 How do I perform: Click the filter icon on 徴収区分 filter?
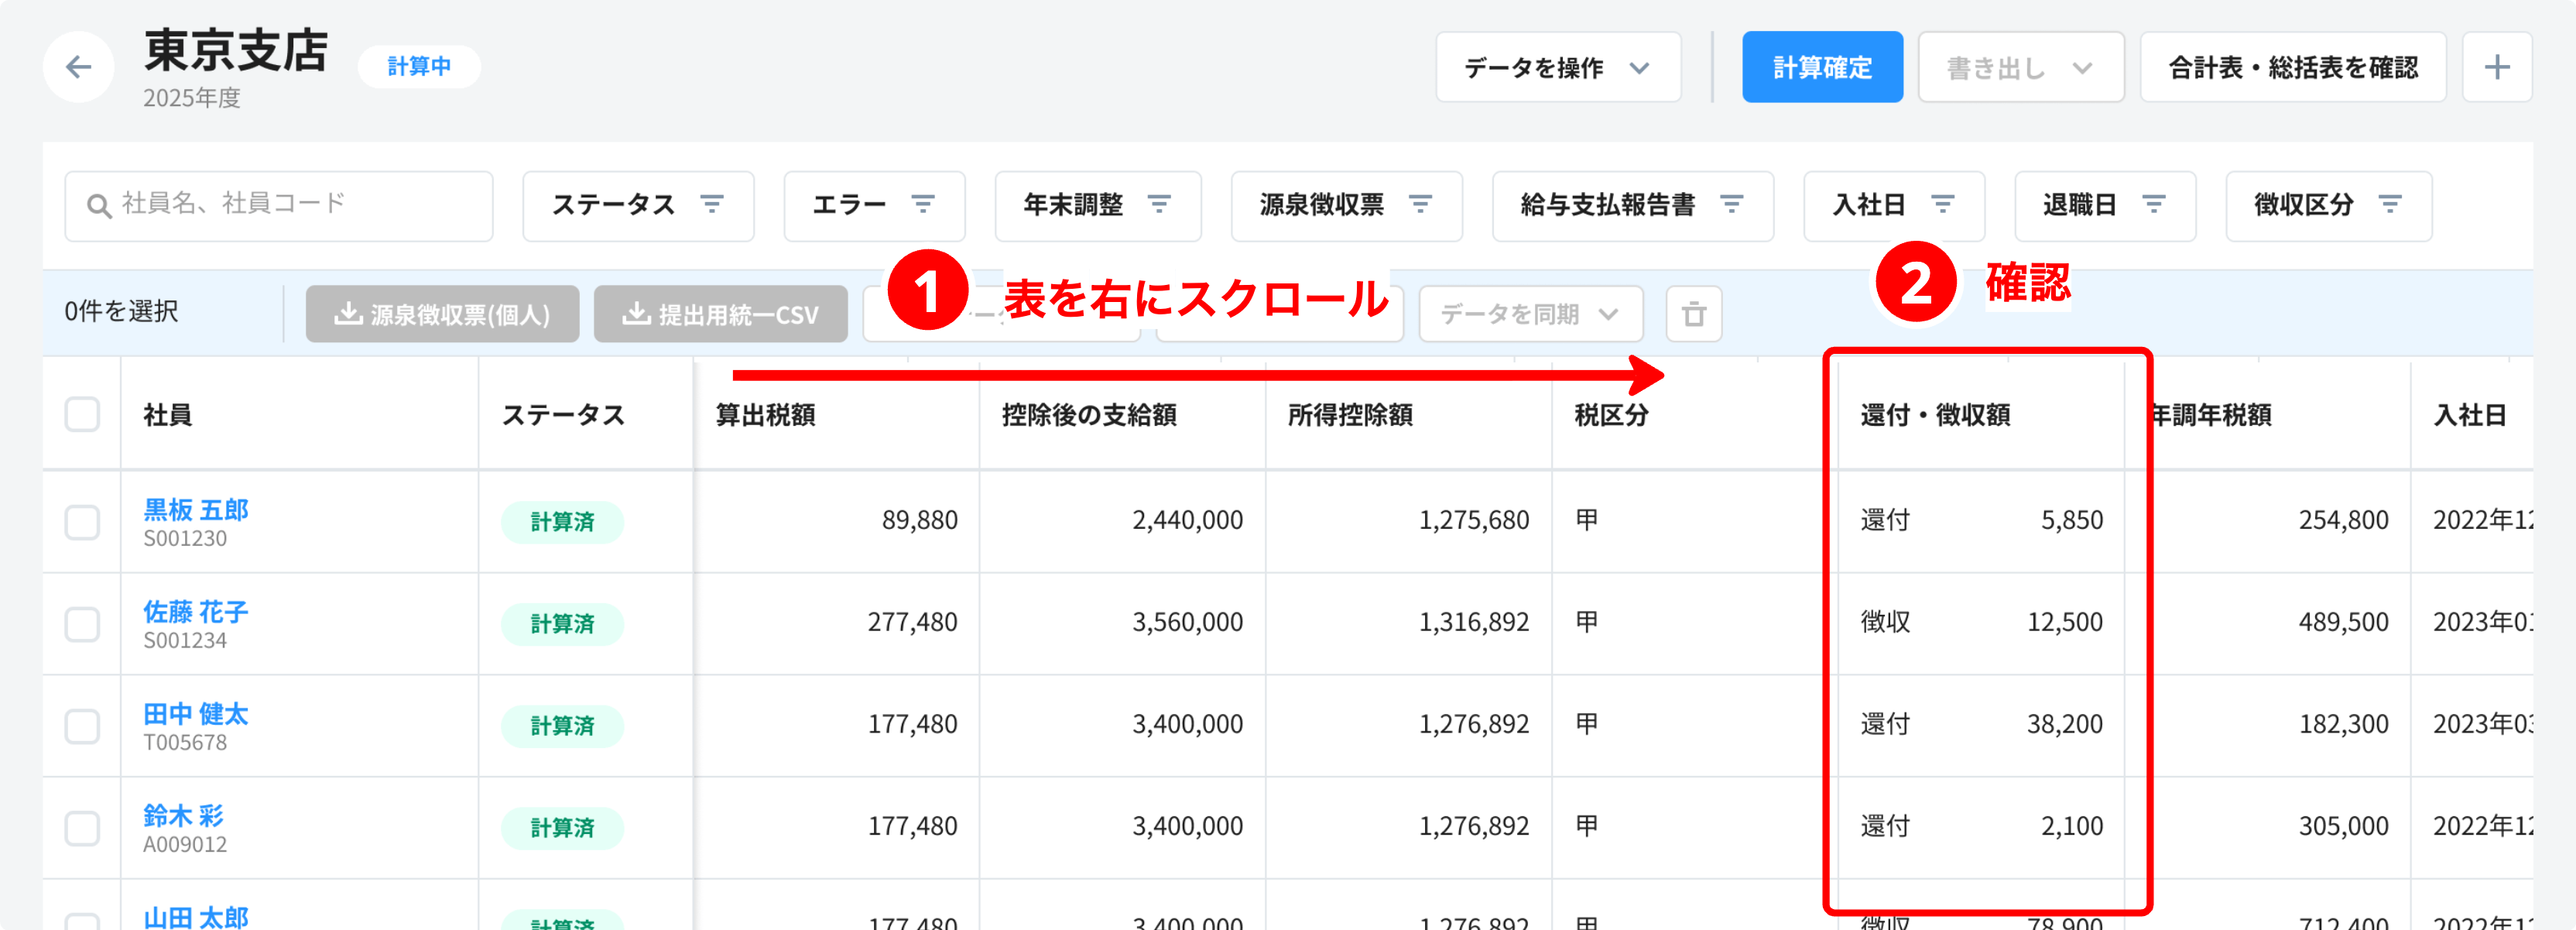click(x=2390, y=204)
